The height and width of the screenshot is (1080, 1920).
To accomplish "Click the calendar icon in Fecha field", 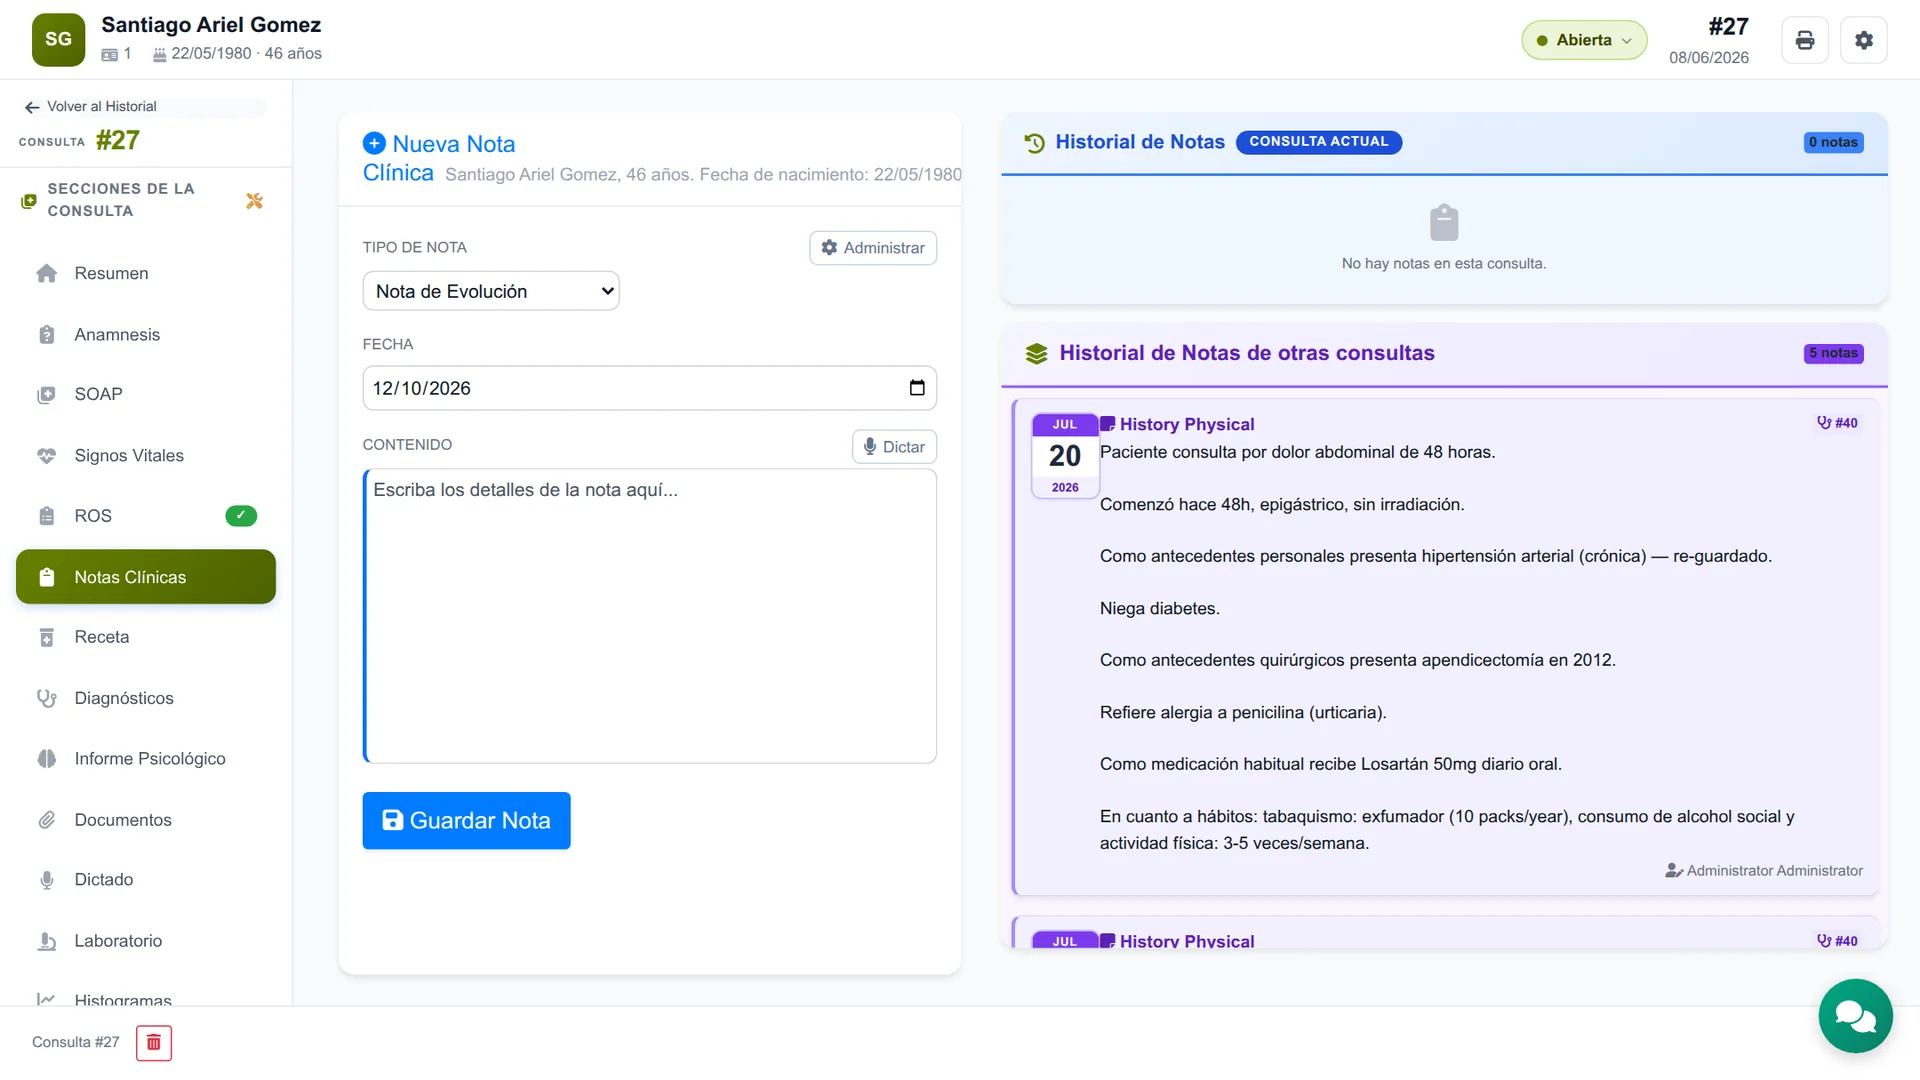I will (917, 388).
